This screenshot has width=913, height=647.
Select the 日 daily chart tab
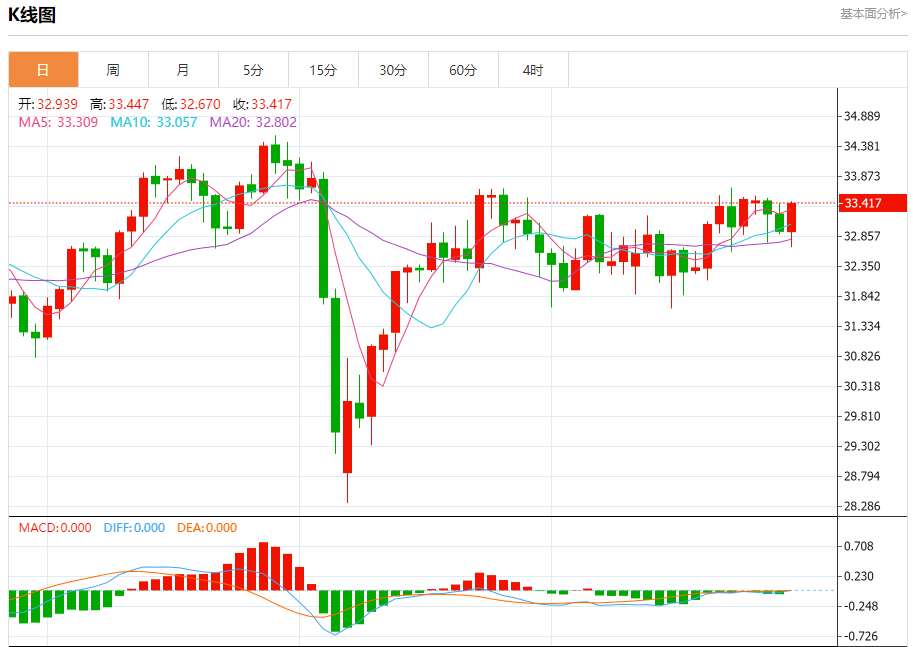[x=44, y=70]
